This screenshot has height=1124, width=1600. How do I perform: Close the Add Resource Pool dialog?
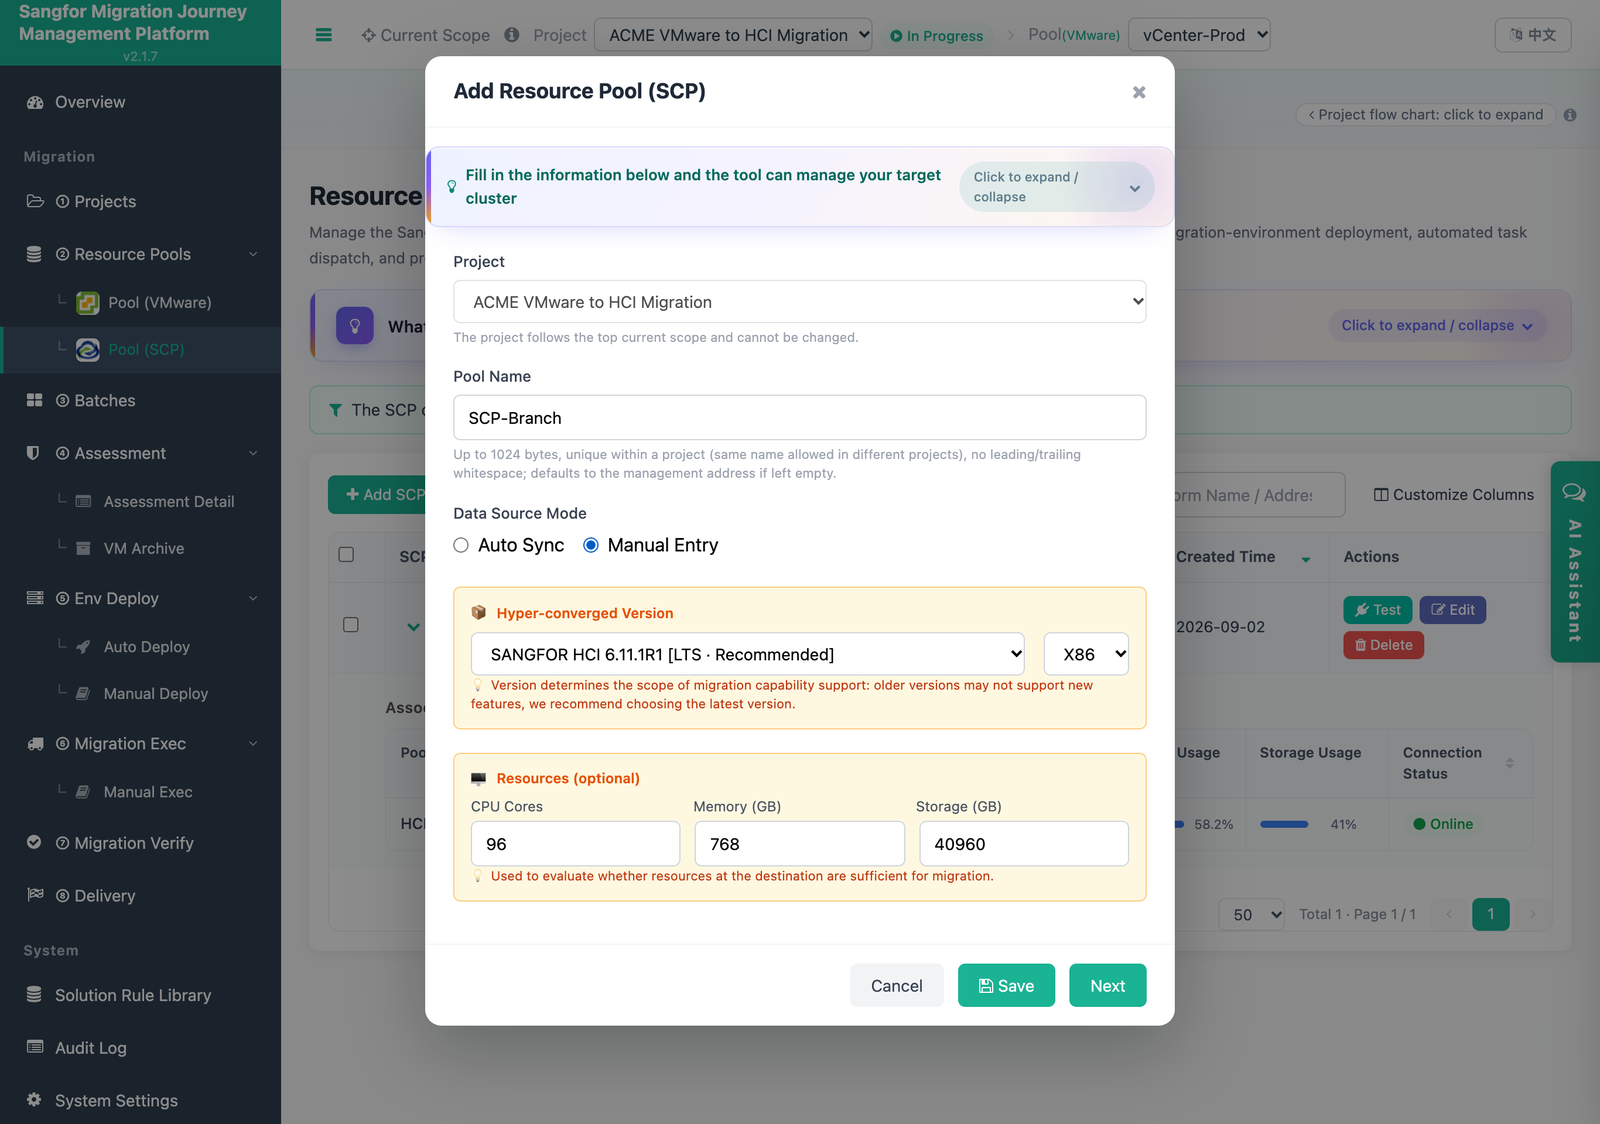pos(1139,92)
